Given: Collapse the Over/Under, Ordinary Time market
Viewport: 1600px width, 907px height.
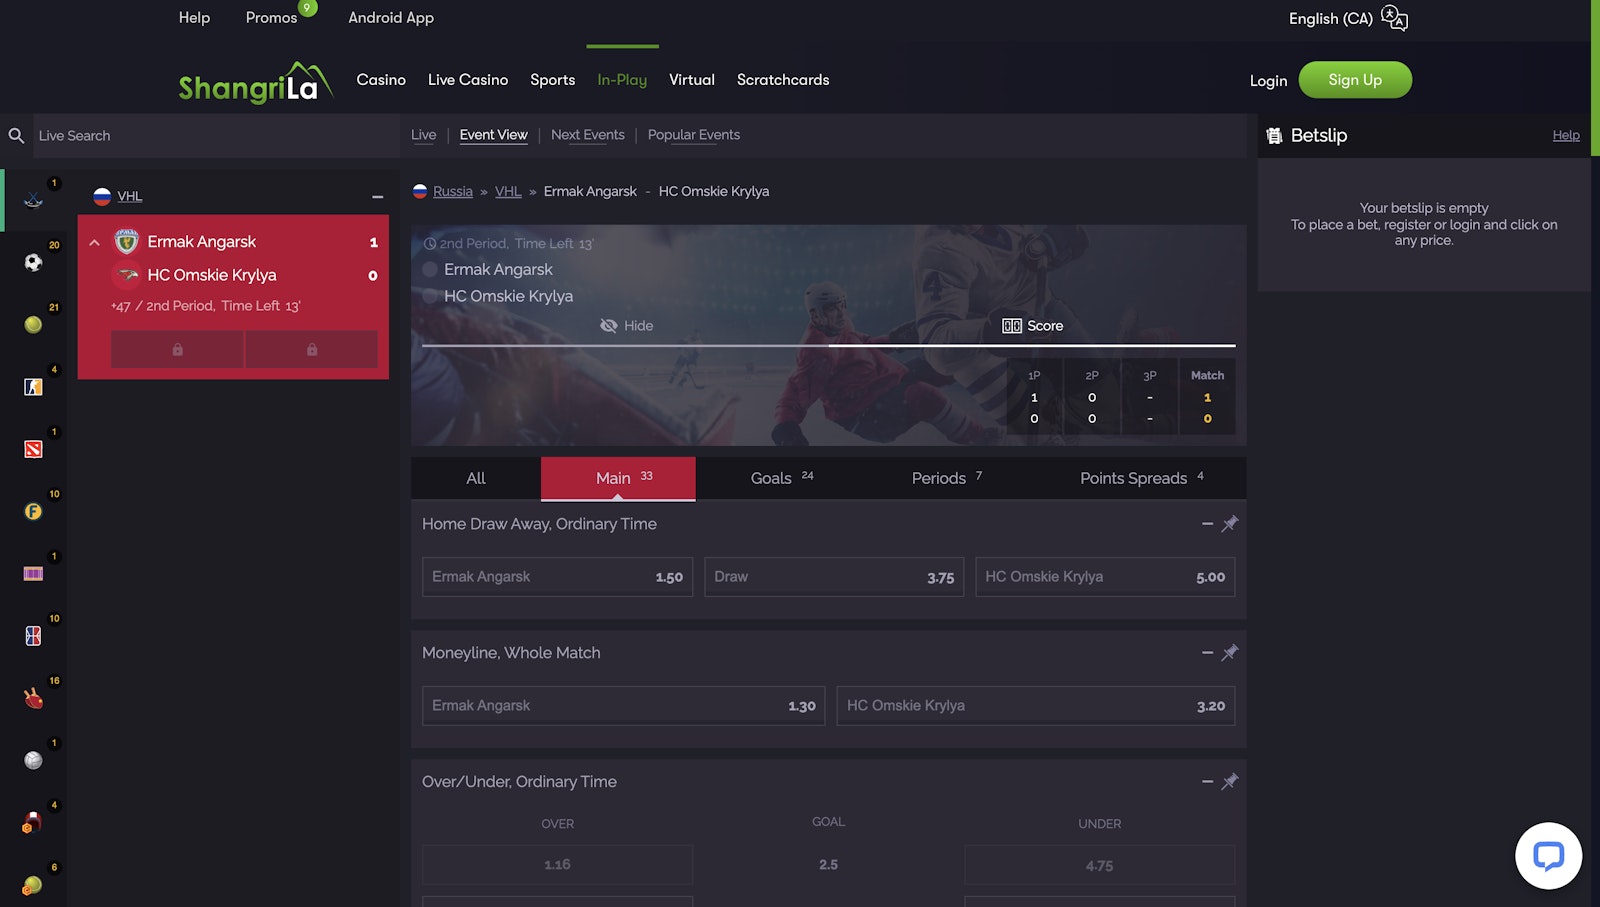Looking at the screenshot, I should coord(1207,782).
